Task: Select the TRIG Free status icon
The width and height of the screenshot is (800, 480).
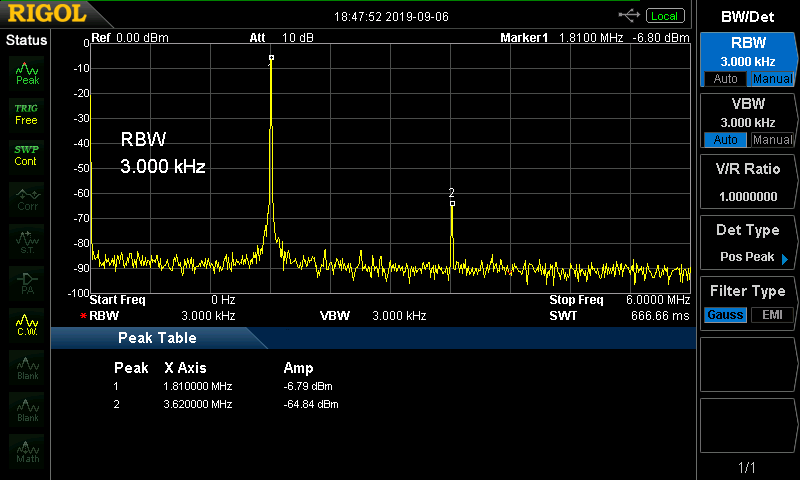Action: pos(26,113)
